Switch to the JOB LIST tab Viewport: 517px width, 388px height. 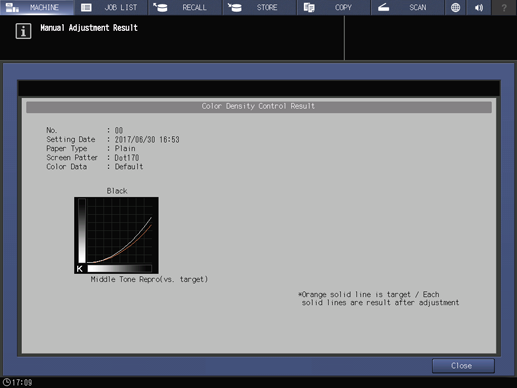click(x=111, y=7)
